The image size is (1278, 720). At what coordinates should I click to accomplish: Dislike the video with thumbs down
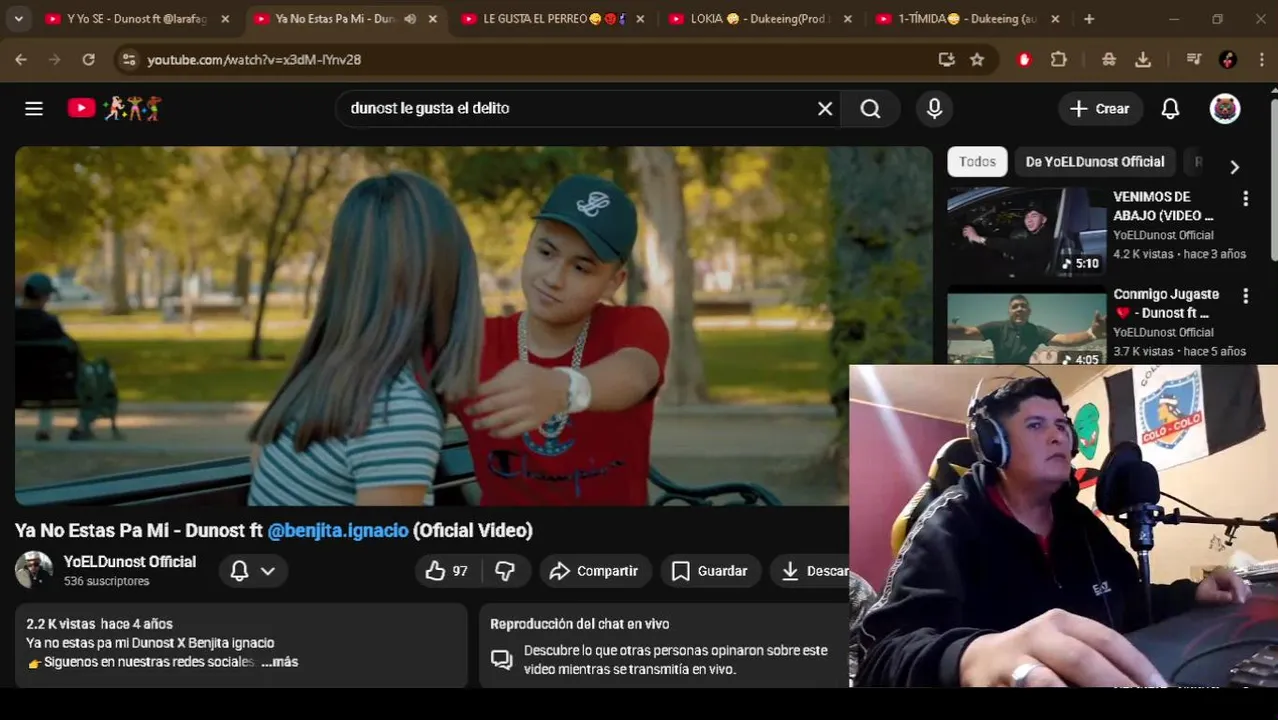coord(505,571)
